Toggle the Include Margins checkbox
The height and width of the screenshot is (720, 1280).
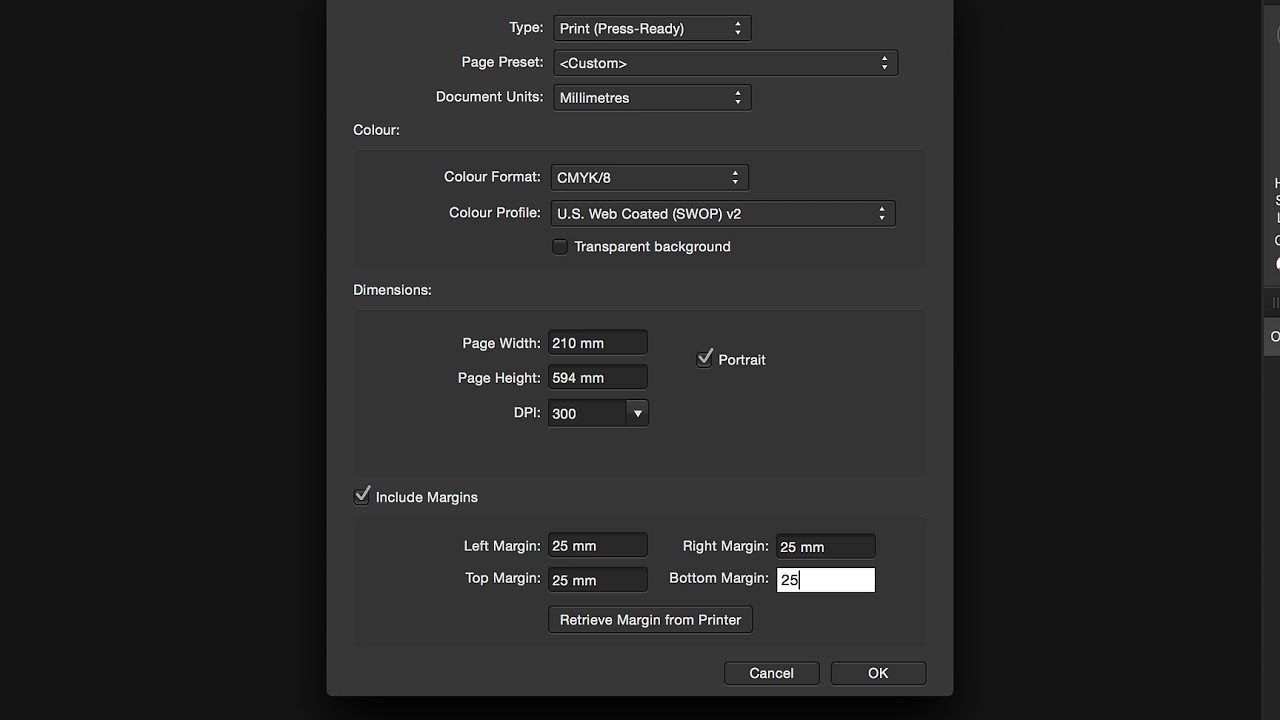pos(362,496)
